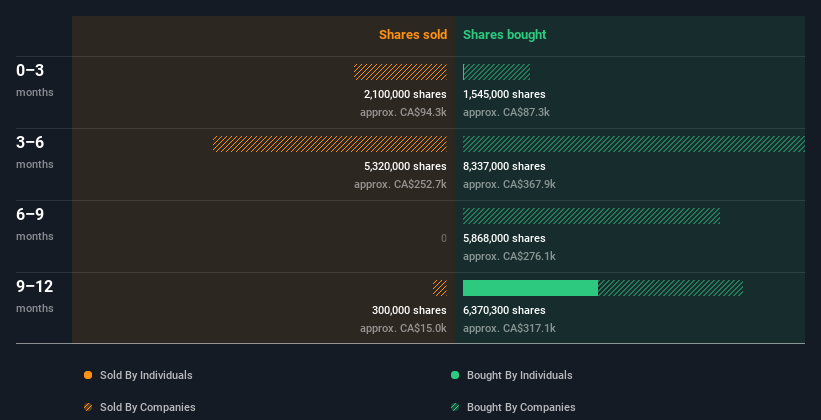Click the 0–3 months sold hatched bar

[401, 72]
